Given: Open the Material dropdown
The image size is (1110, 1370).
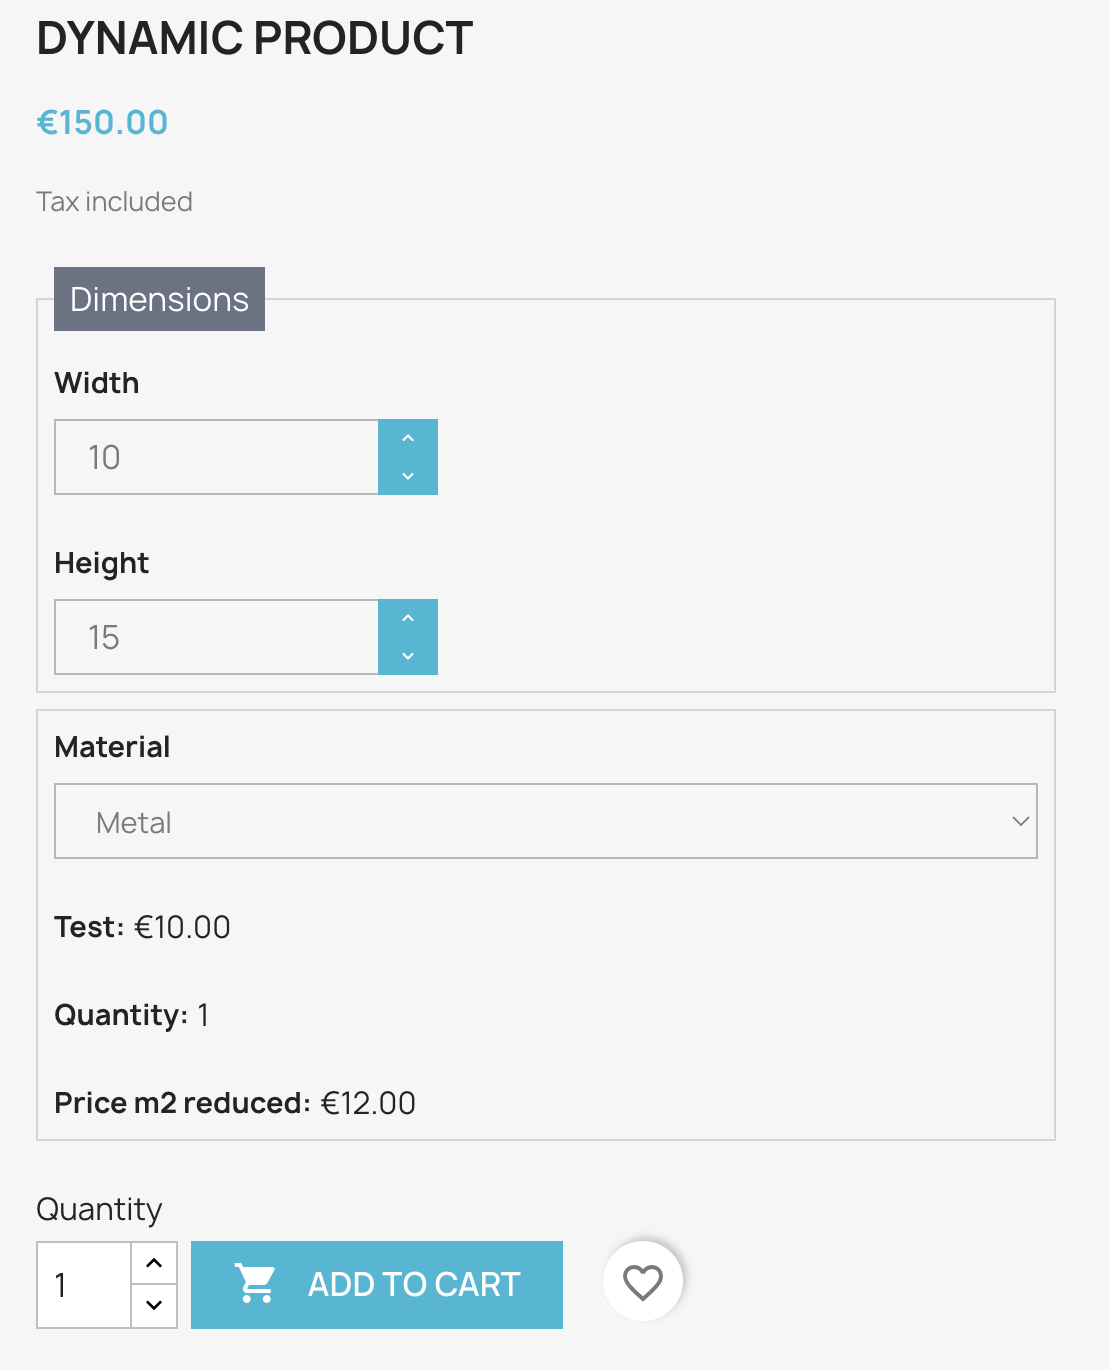Looking at the screenshot, I should [x=545, y=821].
